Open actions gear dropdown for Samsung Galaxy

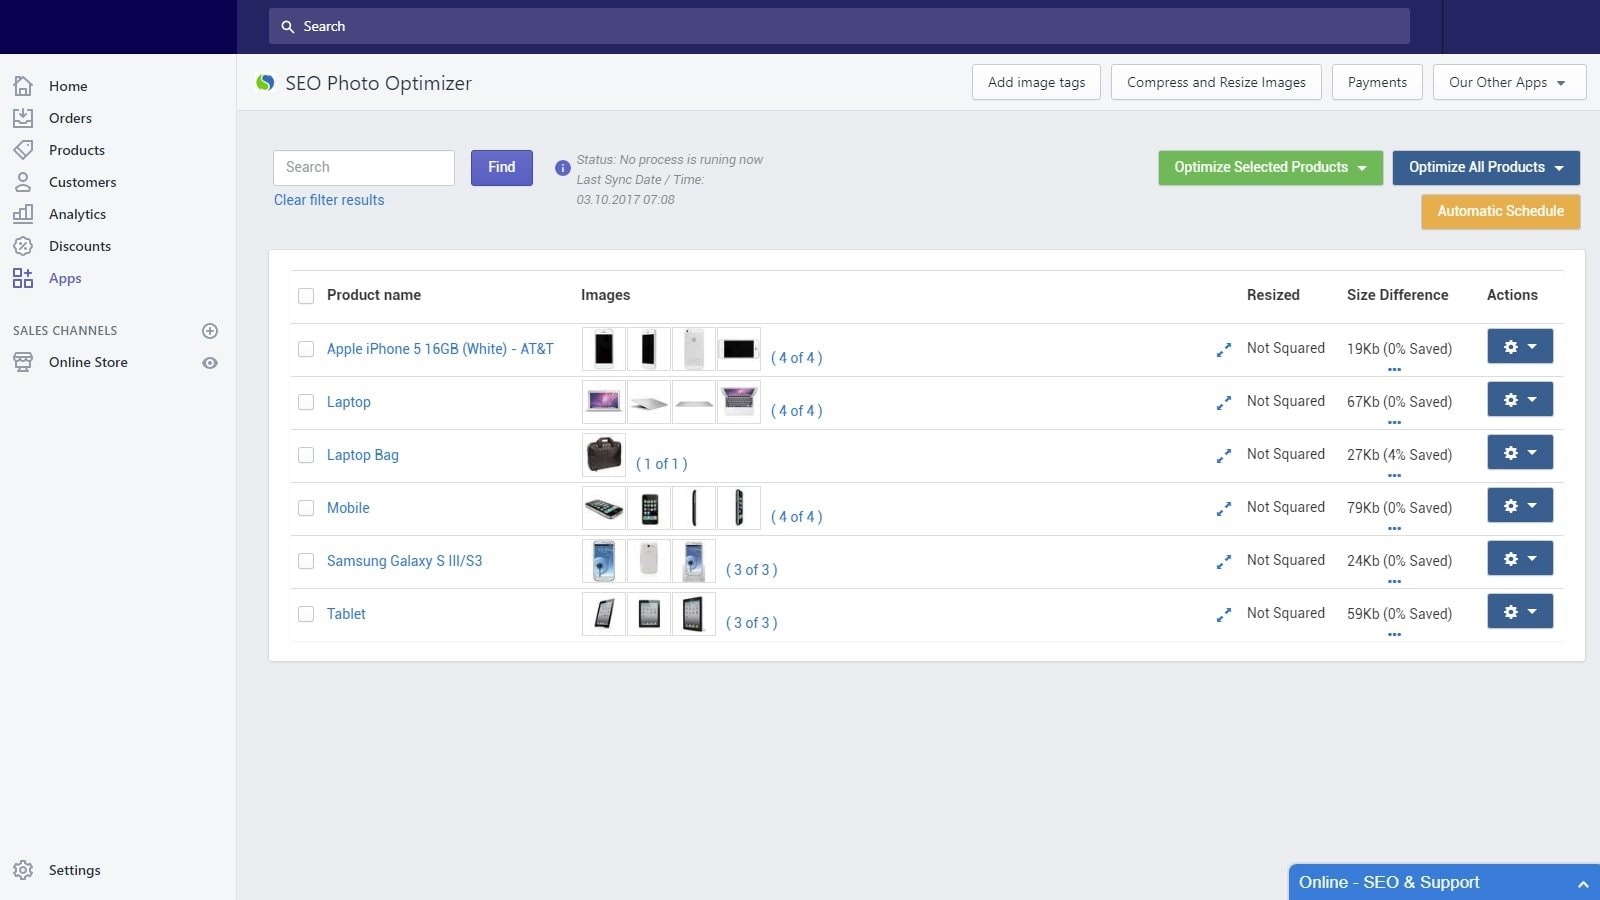point(1520,559)
